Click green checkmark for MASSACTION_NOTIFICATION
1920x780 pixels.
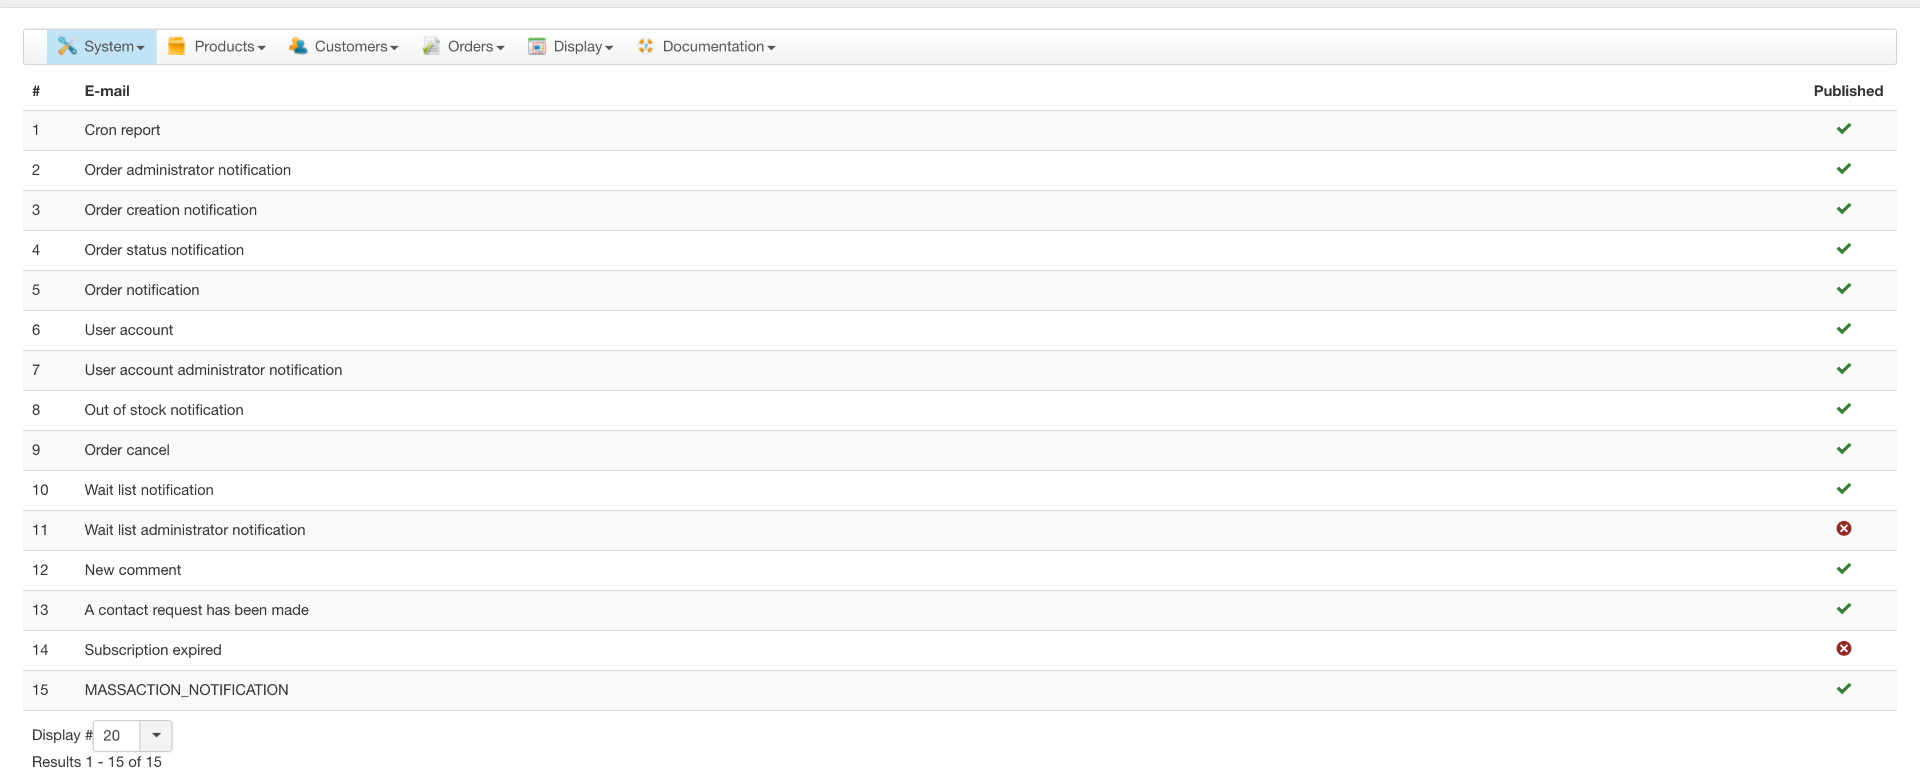(1843, 689)
